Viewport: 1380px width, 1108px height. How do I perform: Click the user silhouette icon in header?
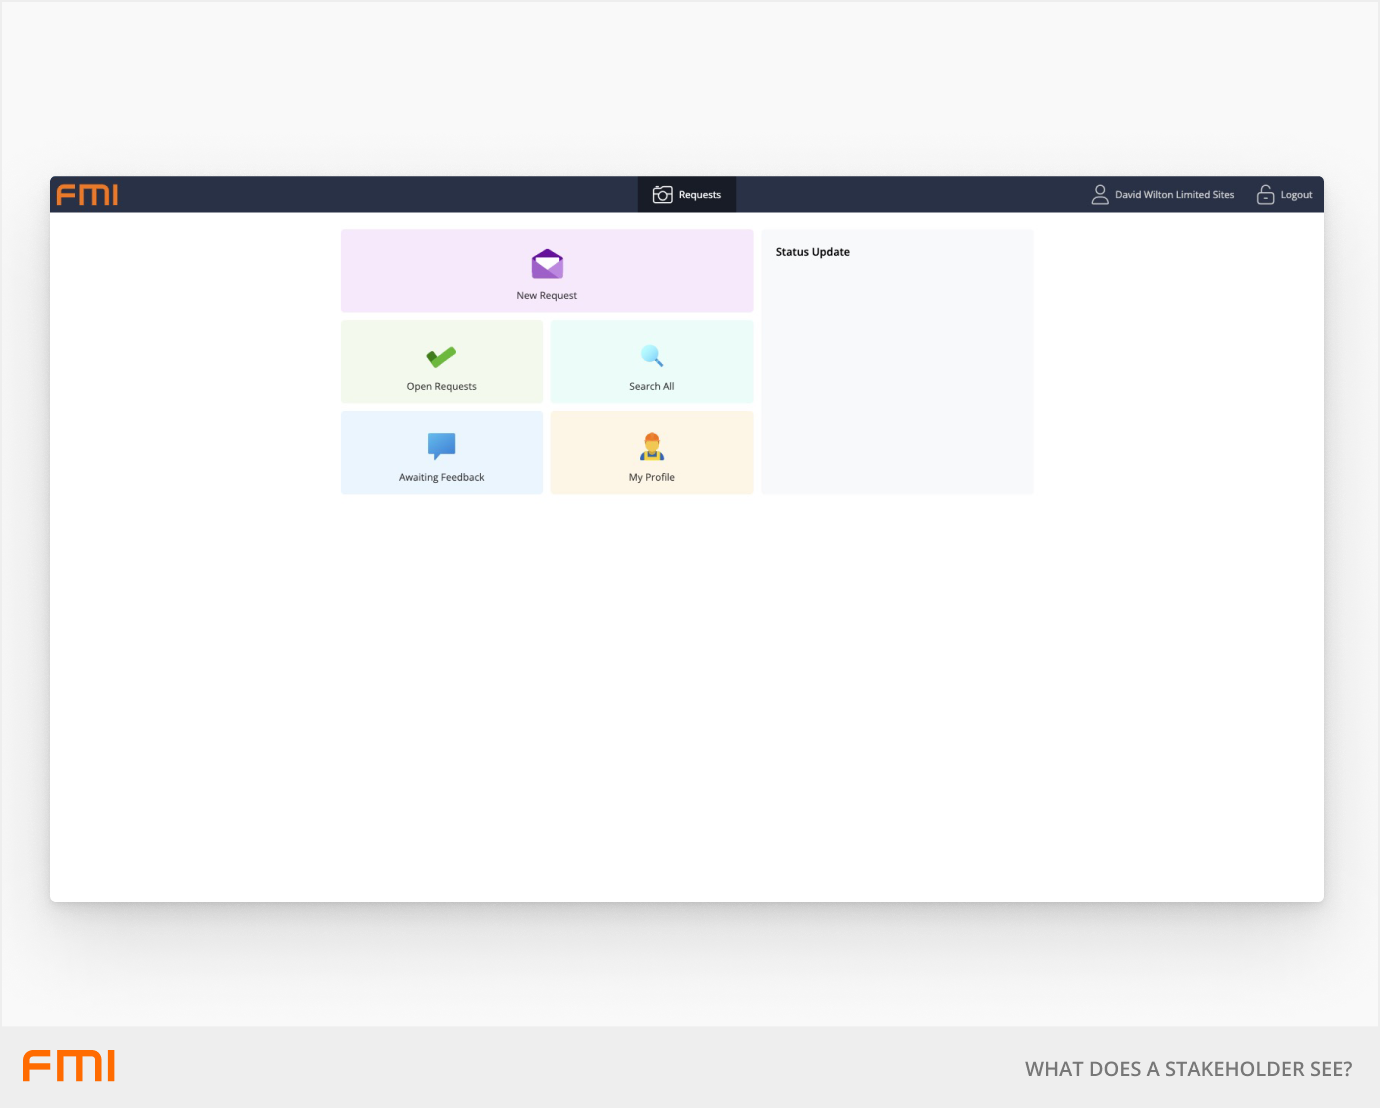(x=1100, y=195)
